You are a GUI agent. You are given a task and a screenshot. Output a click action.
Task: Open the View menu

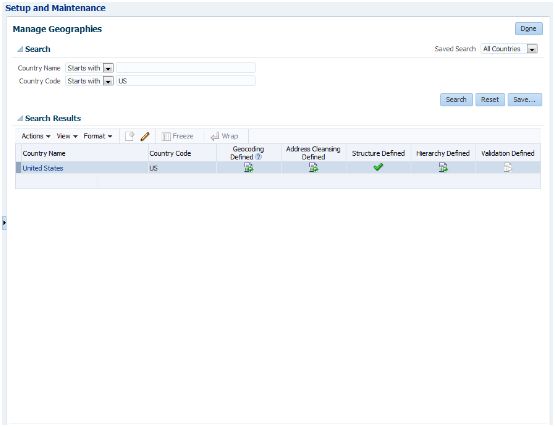(67, 136)
